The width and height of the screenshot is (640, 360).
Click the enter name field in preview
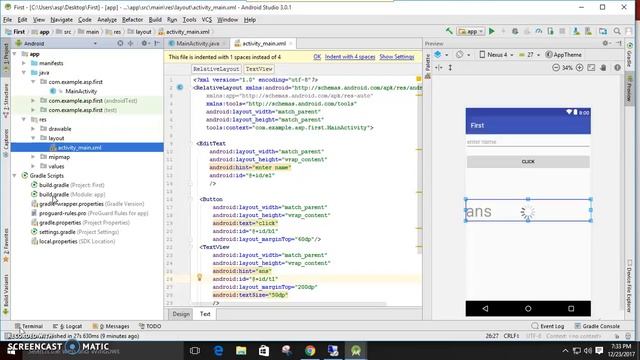(528, 142)
